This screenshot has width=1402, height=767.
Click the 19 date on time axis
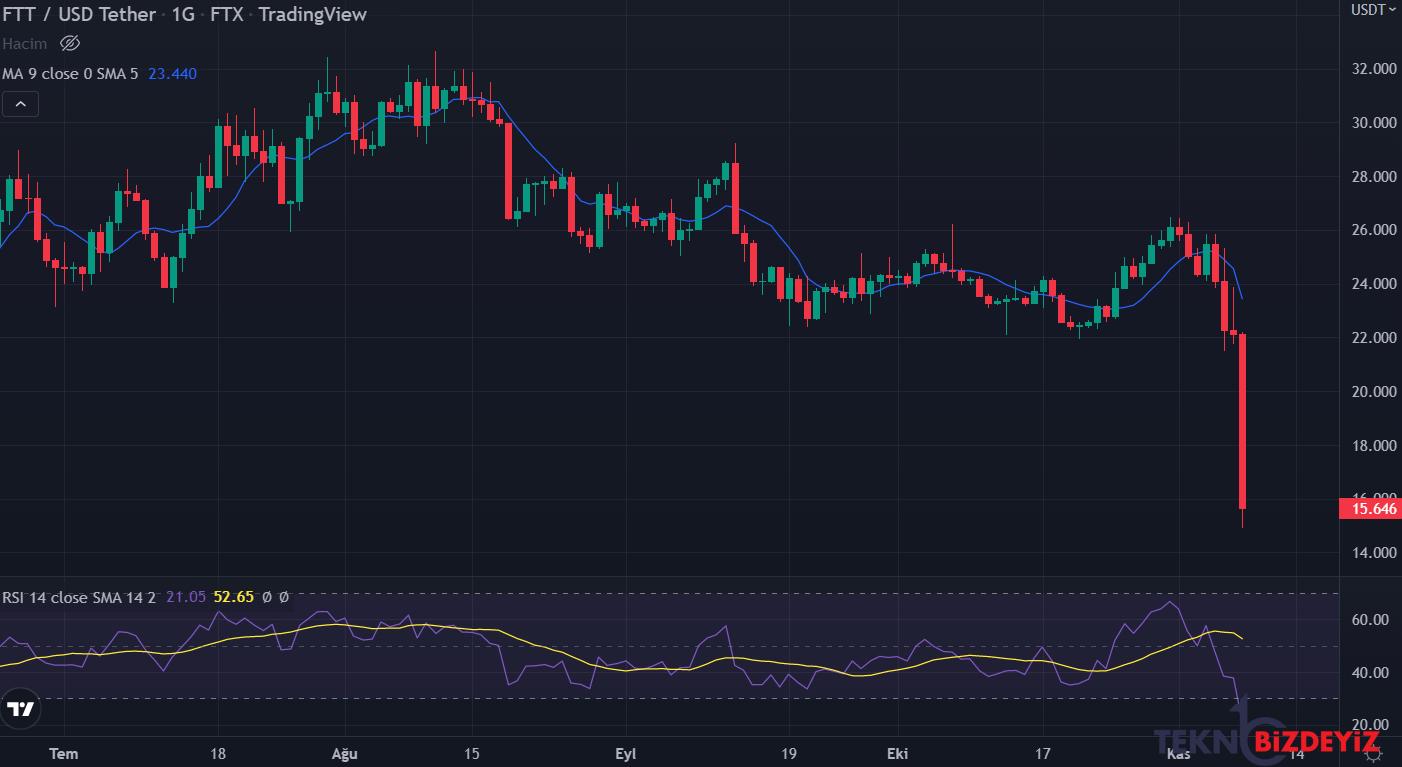788,754
